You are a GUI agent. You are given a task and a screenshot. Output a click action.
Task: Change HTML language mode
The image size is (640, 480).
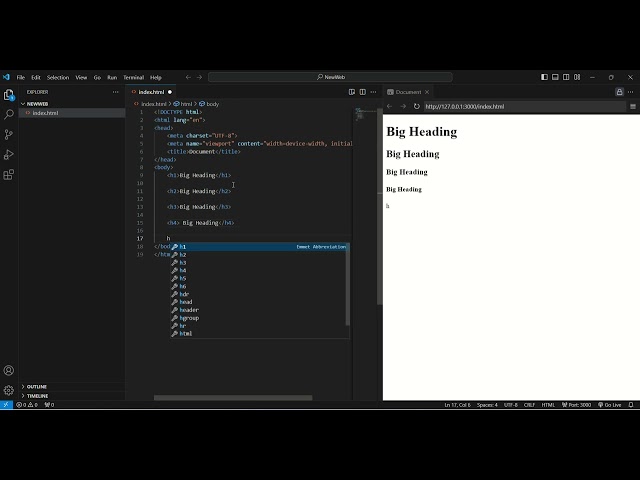548,405
